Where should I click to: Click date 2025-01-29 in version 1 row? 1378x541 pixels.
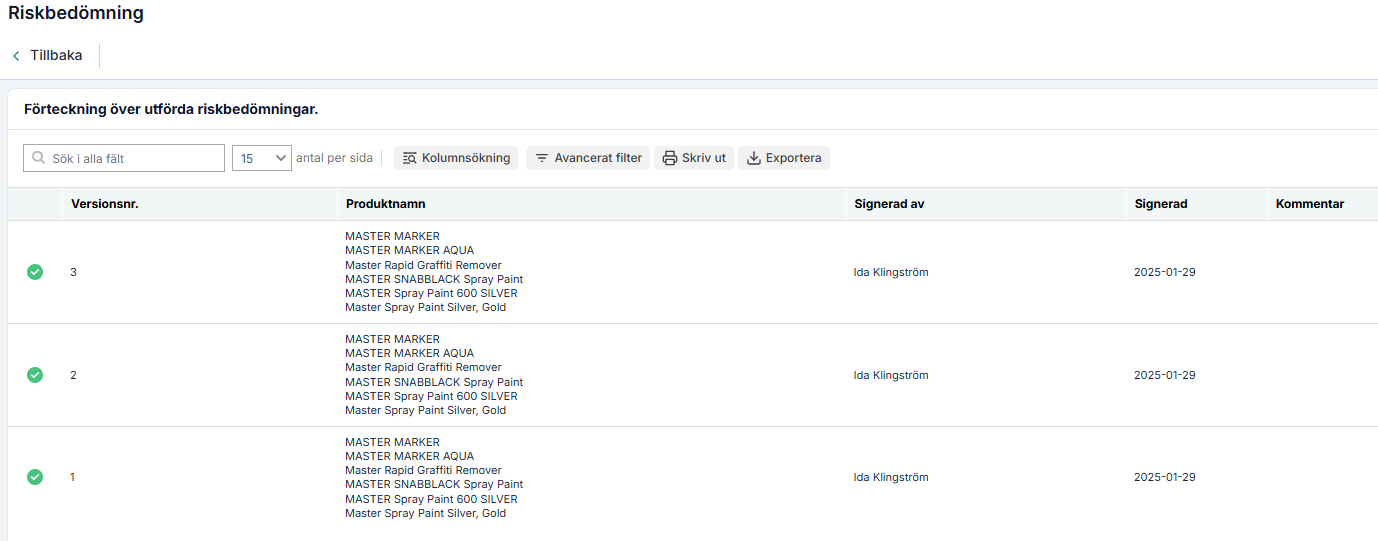coord(1165,477)
